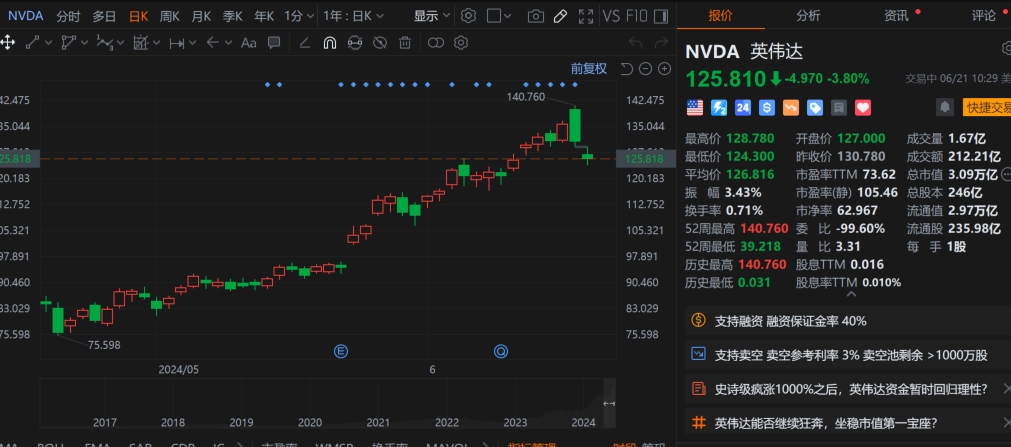The height and width of the screenshot is (447, 1011).
Task: Open the 资讯 news tab
Action: pos(897,15)
